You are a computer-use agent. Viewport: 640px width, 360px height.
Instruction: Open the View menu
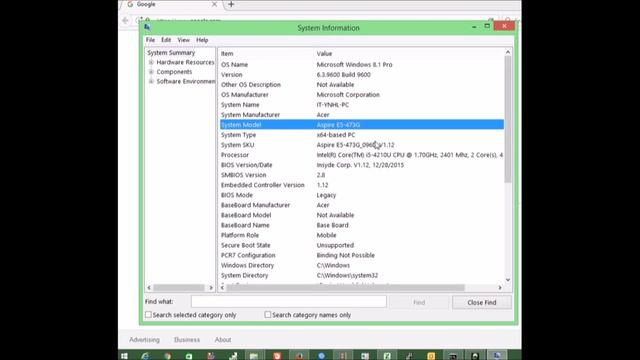click(x=183, y=40)
